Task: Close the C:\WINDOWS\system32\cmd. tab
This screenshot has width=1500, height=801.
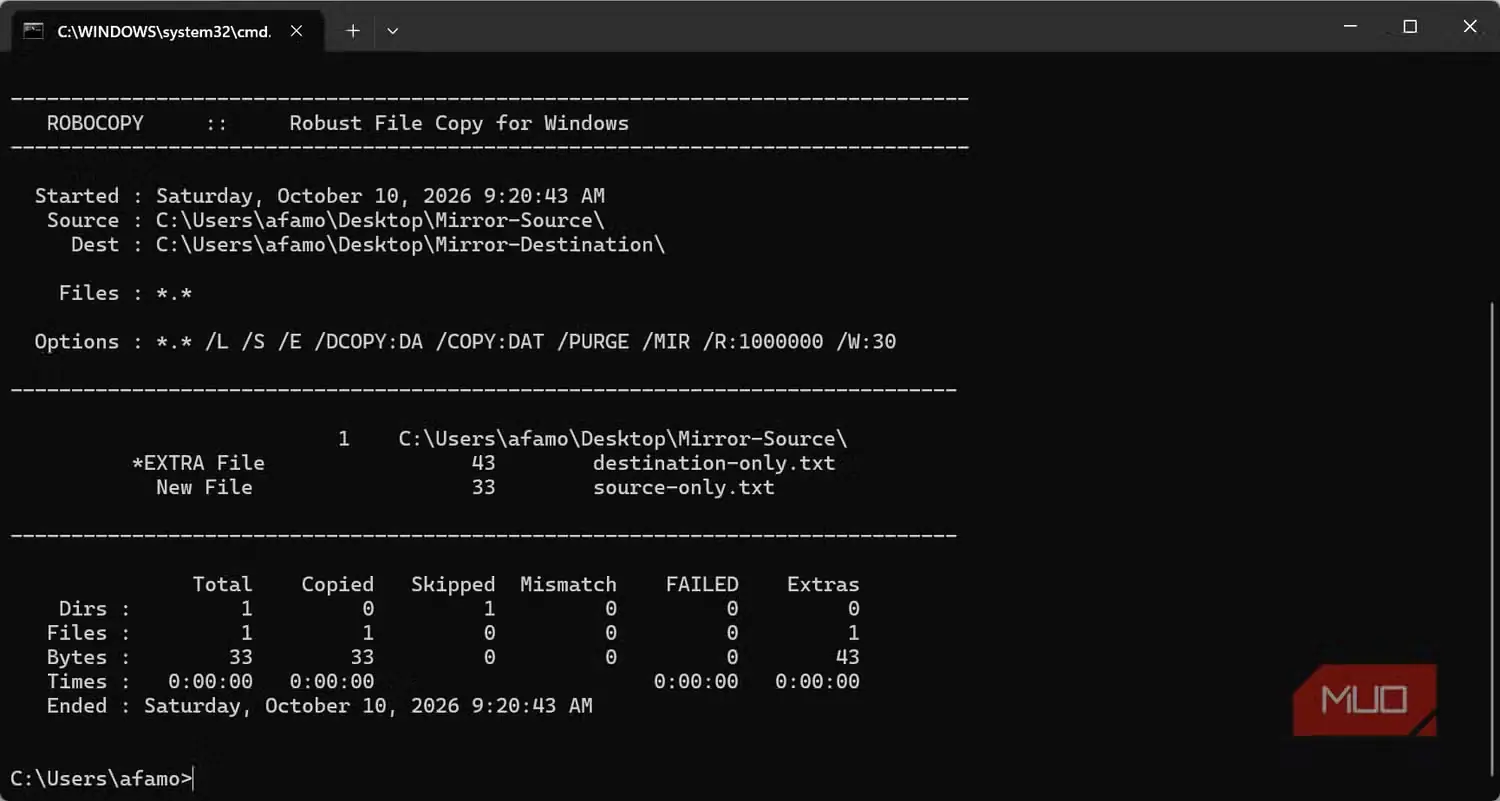Action: (x=296, y=31)
